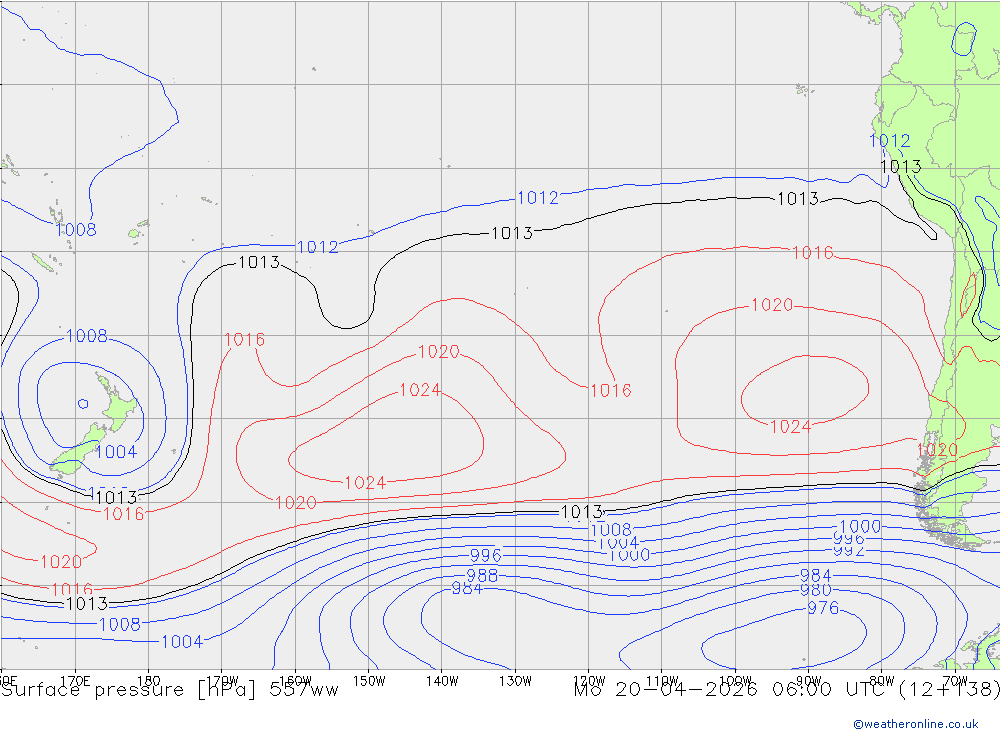Select the 70W longitude label
The image size is (1000, 733).
coord(955,681)
